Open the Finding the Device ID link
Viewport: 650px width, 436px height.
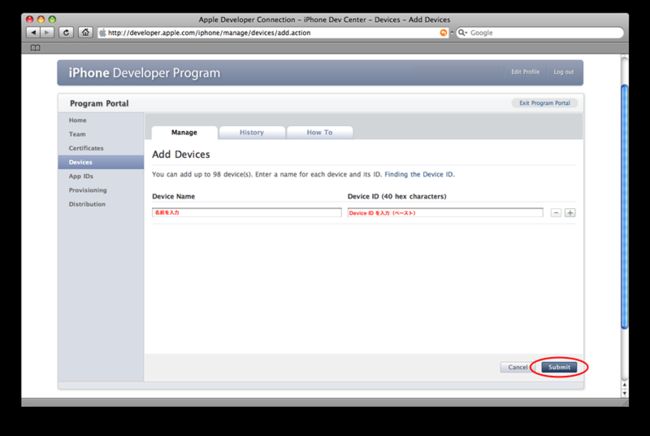tap(419, 174)
